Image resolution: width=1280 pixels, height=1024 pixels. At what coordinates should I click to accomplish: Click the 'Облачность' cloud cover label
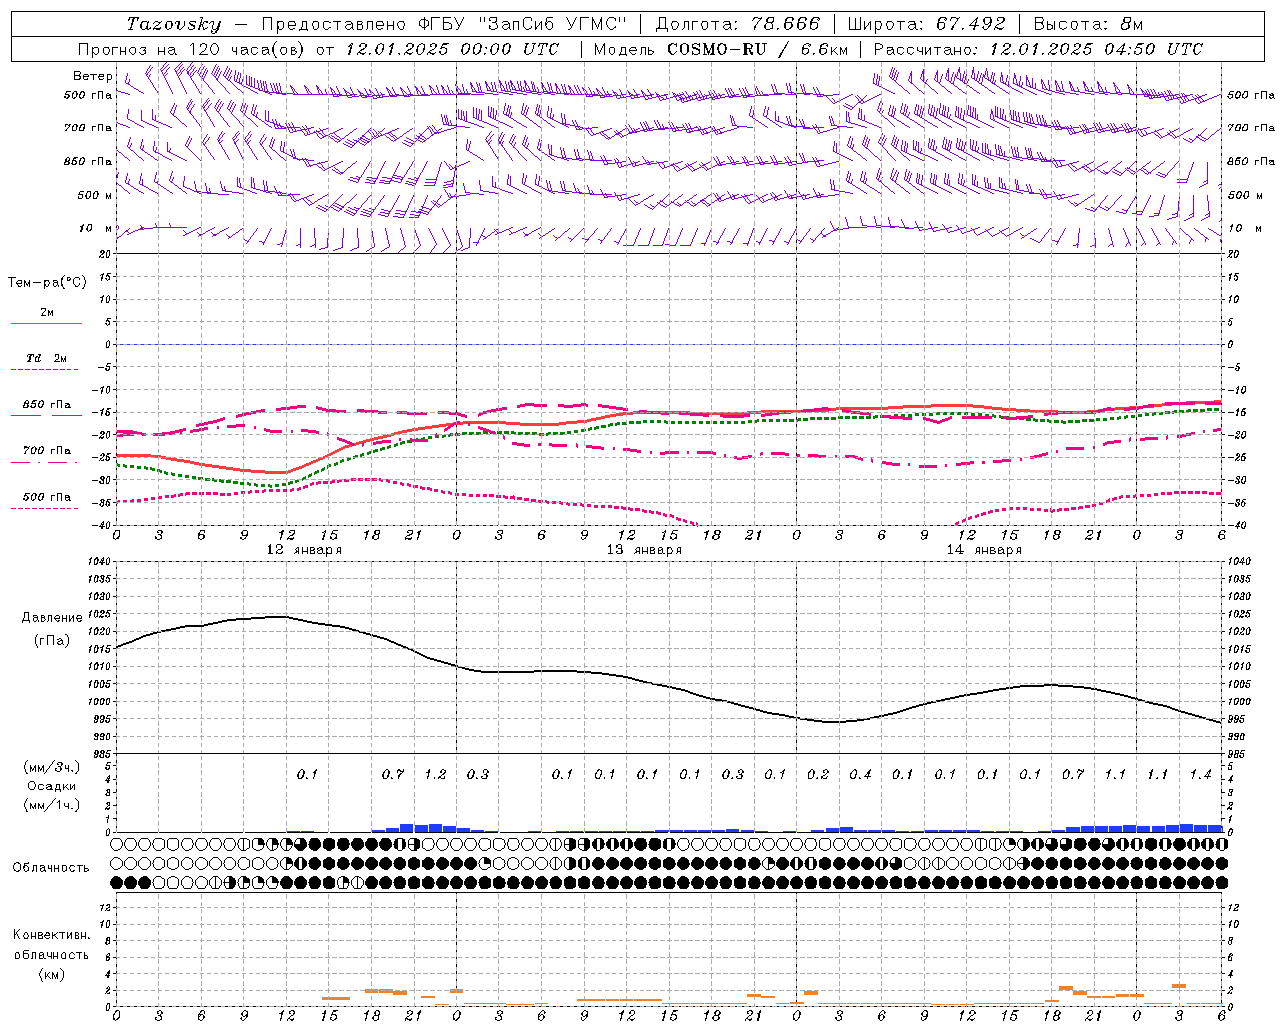51,868
